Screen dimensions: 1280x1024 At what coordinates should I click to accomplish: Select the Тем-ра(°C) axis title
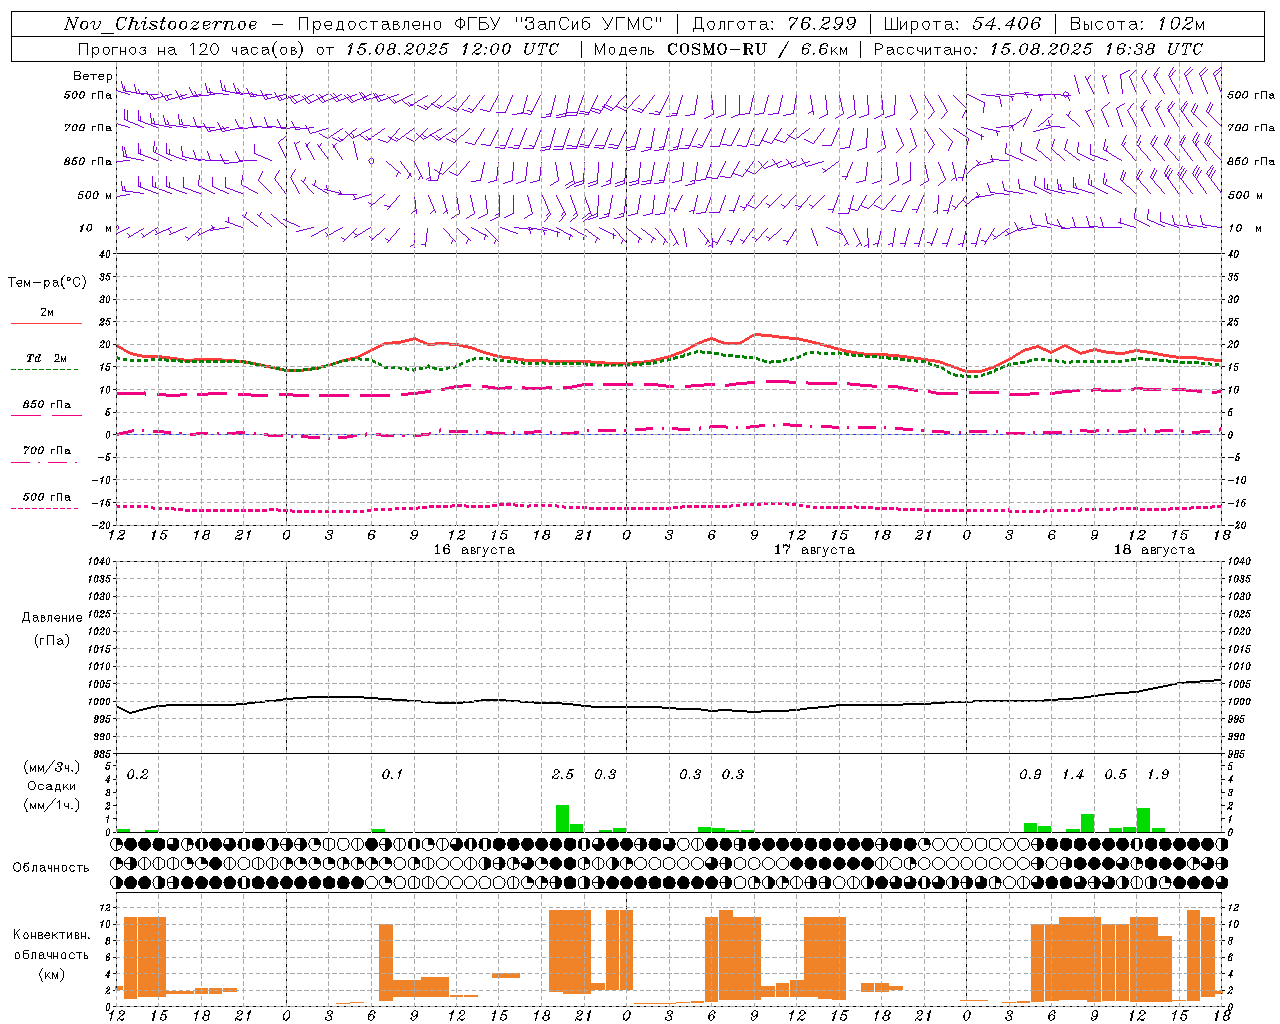pyautogui.click(x=47, y=283)
